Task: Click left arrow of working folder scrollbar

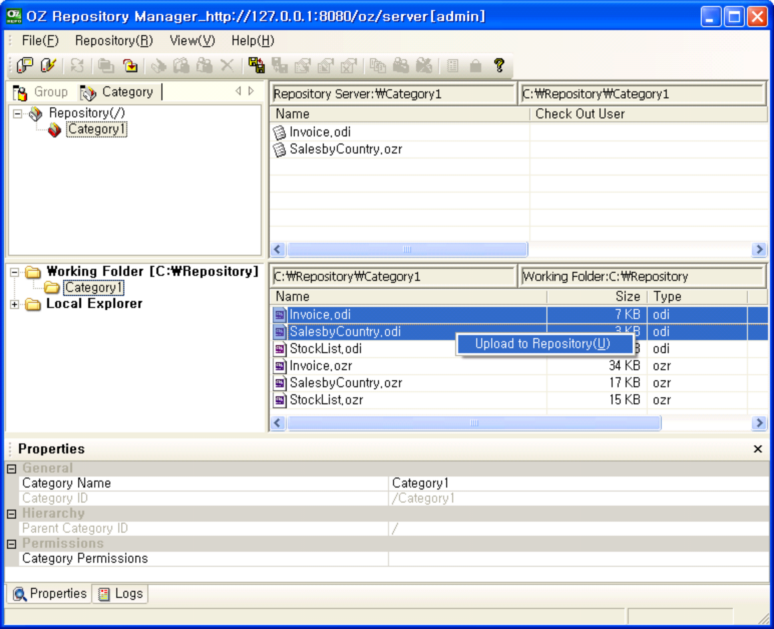Action: click(x=278, y=423)
